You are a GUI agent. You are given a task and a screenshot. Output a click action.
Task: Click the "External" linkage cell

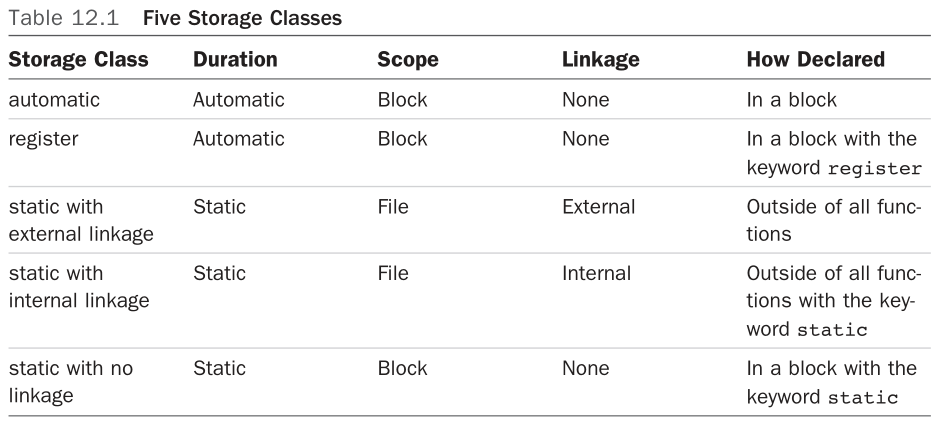[598, 207]
